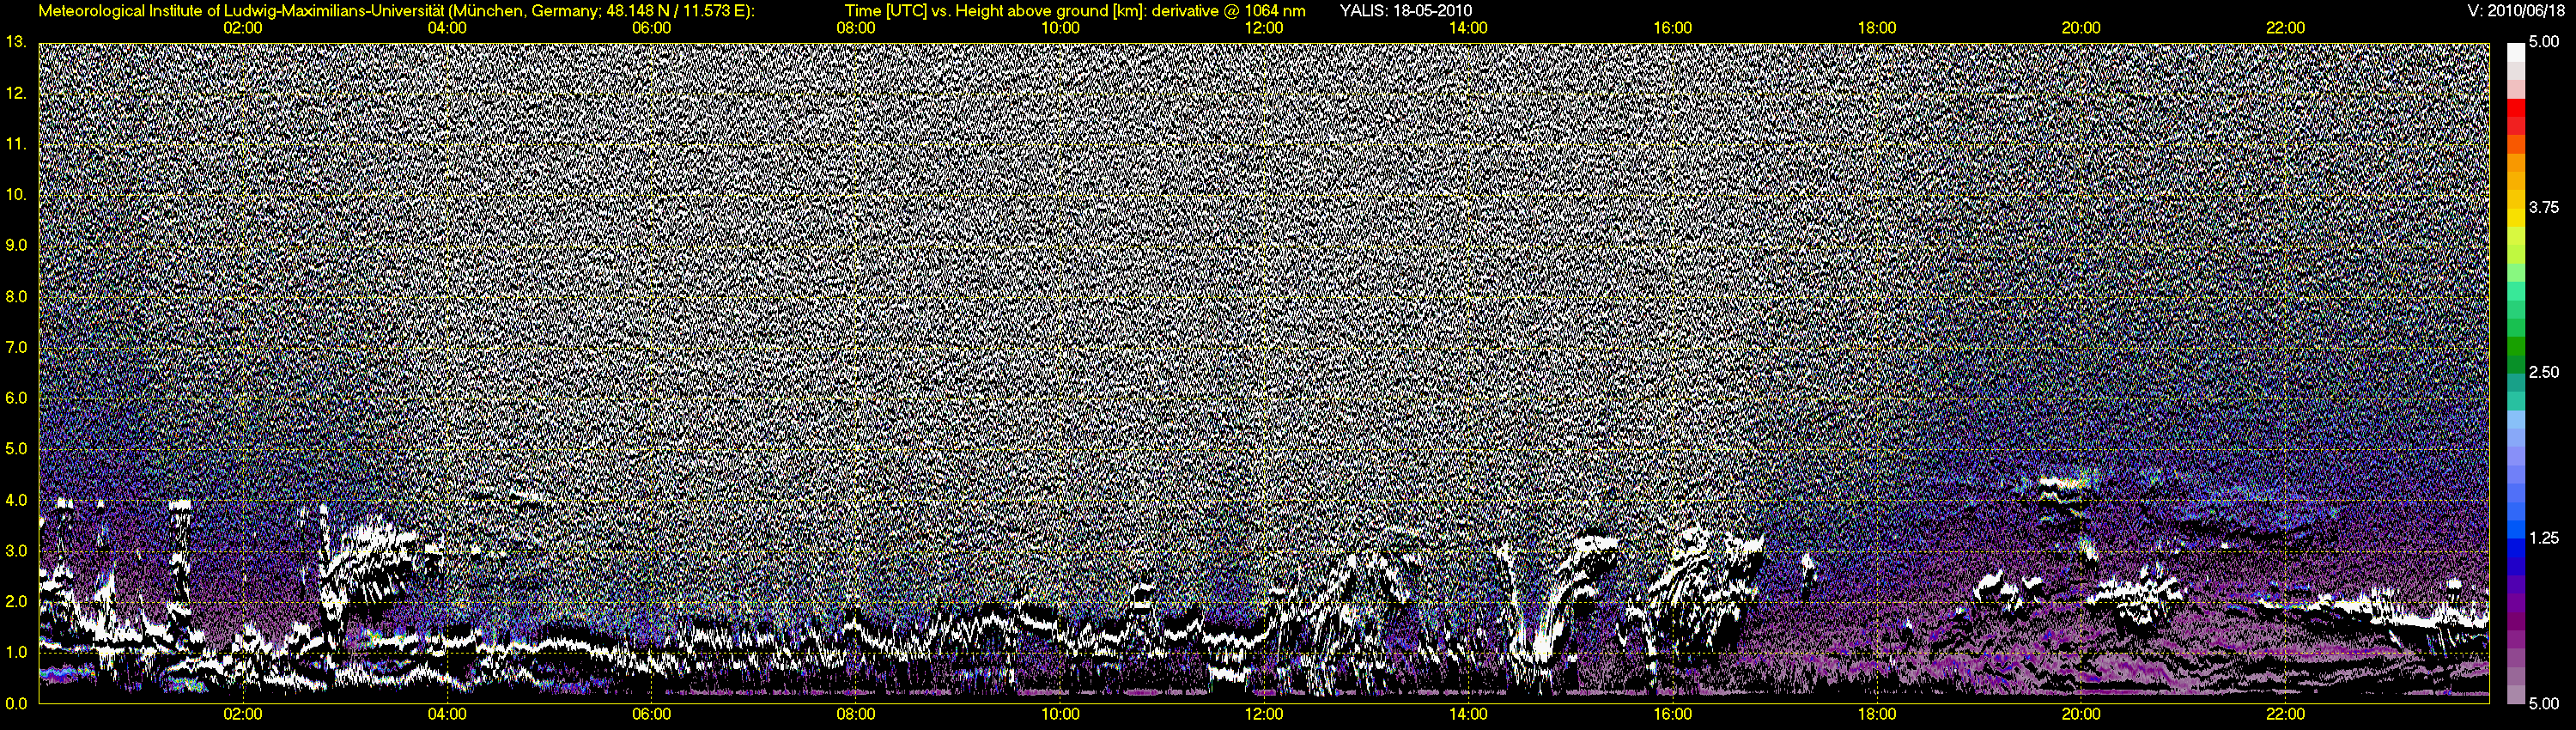Click the 20:00 label on the upper time axis

pyautogui.click(x=2081, y=28)
